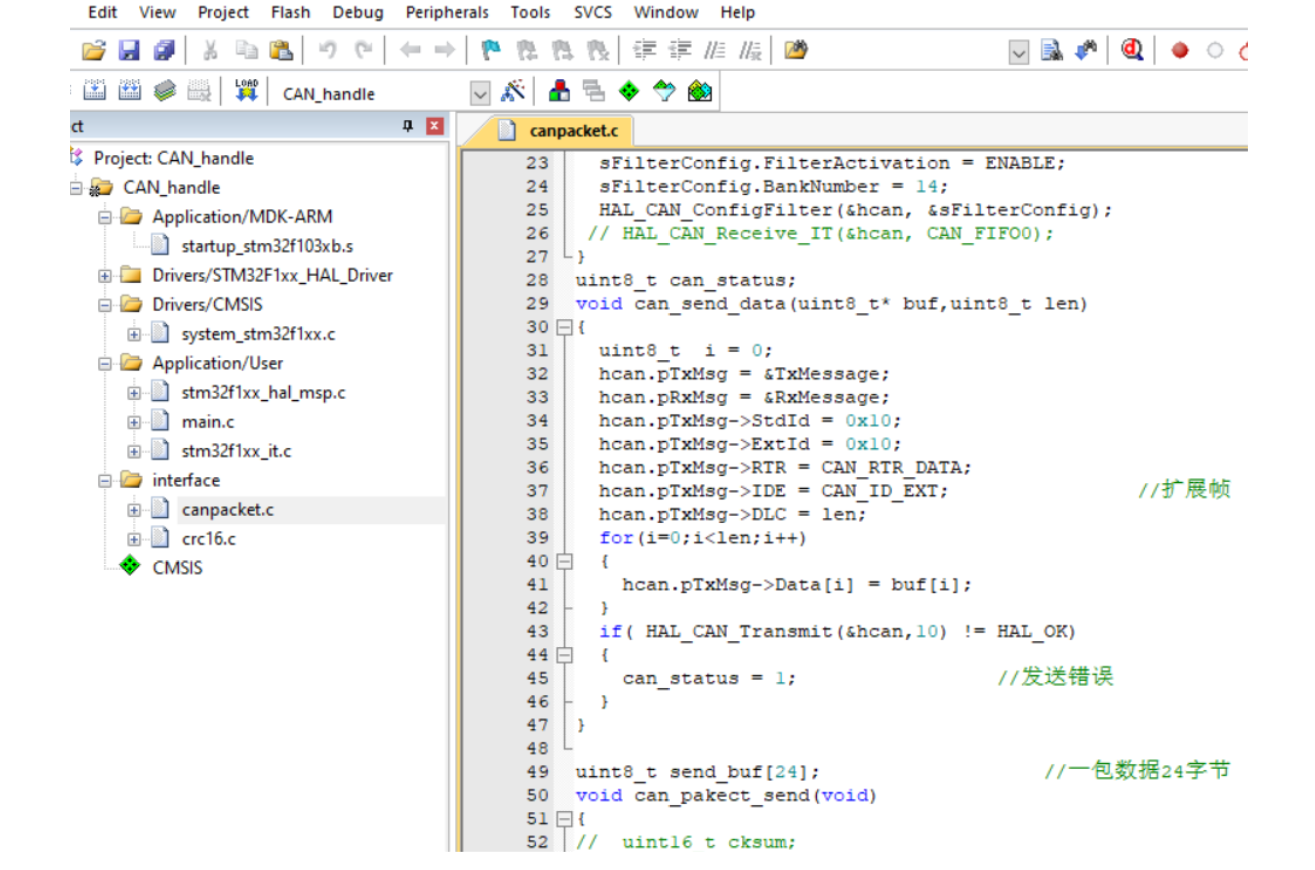Close the Project panel

434,126
